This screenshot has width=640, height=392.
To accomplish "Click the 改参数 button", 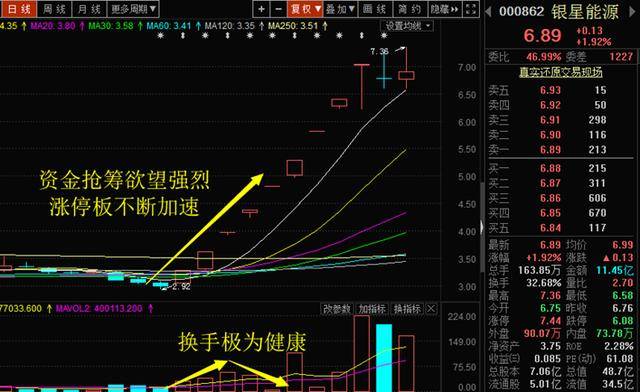I will pos(337,310).
